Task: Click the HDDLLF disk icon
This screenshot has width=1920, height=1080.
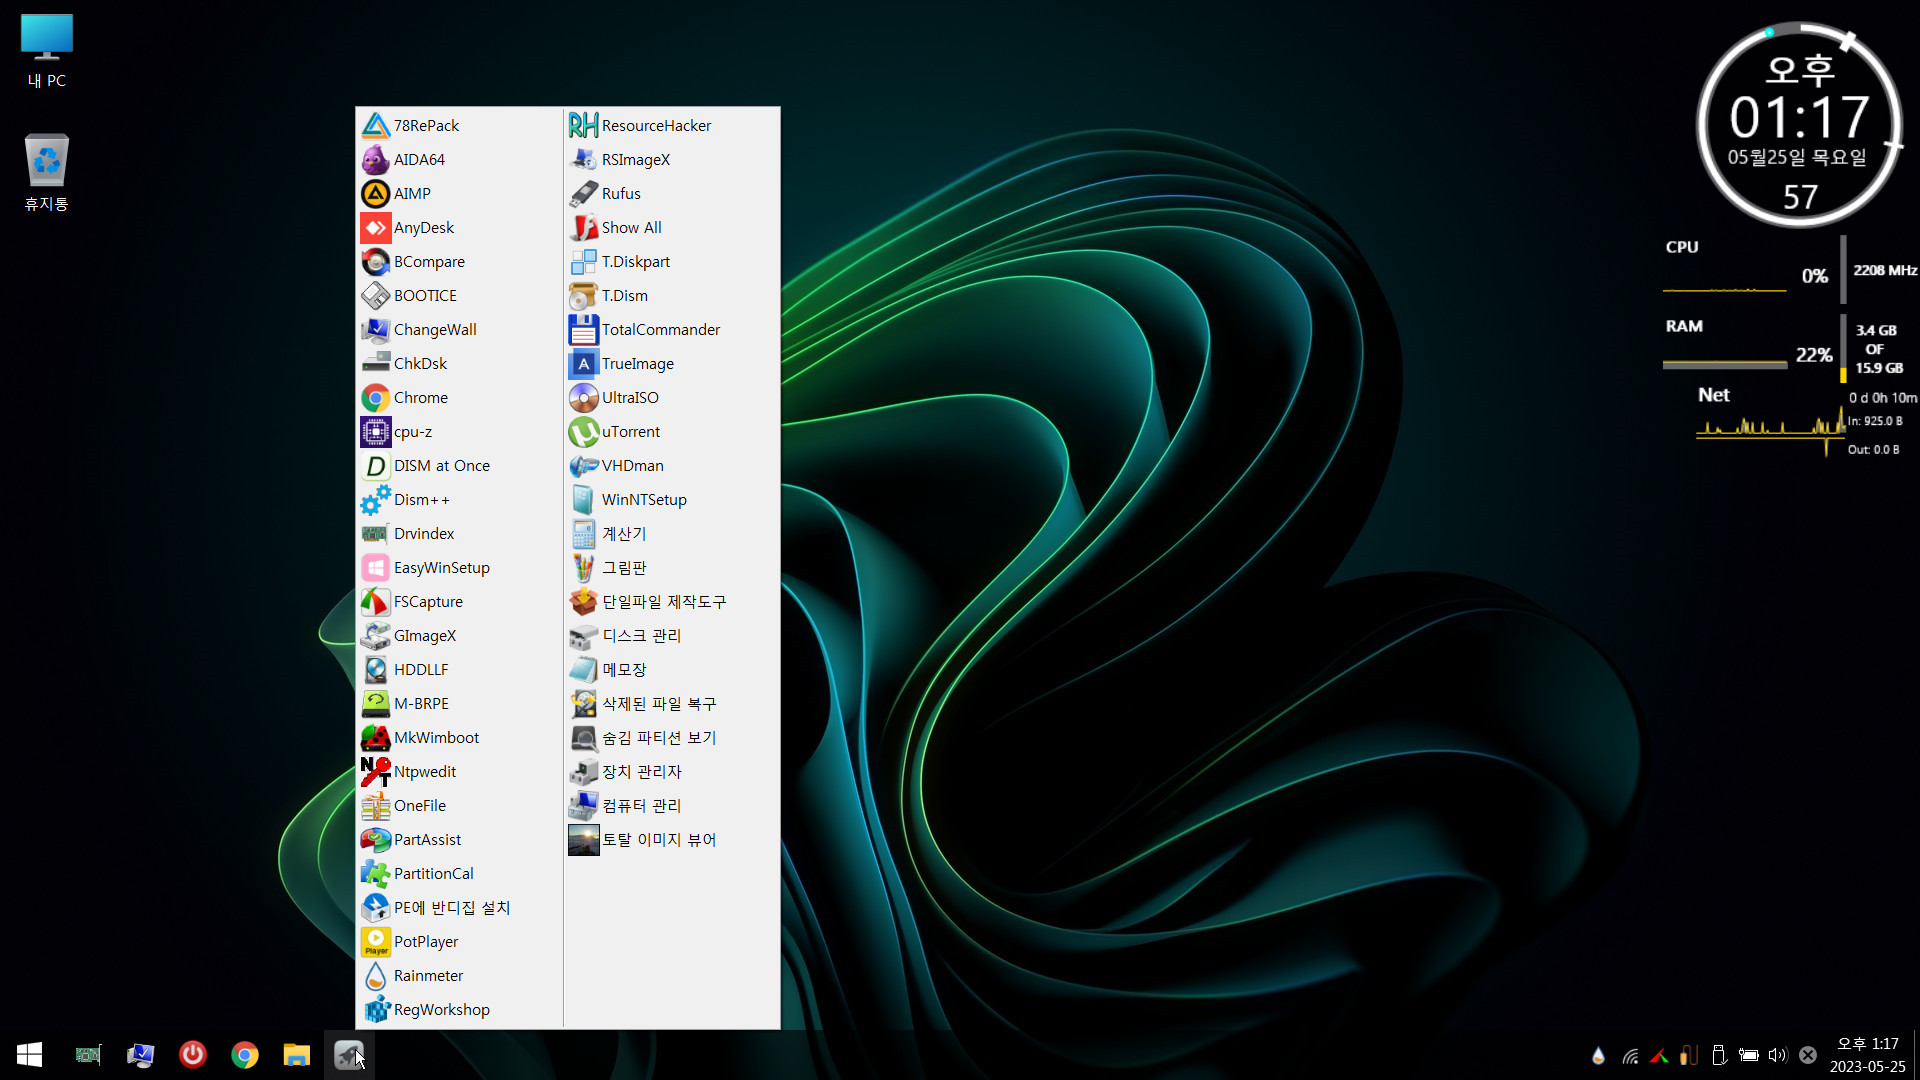Action: 375,669
